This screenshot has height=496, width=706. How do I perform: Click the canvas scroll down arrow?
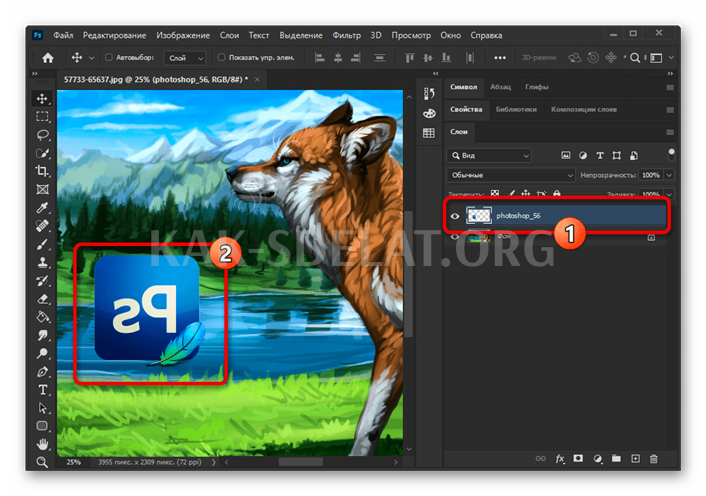409,449
